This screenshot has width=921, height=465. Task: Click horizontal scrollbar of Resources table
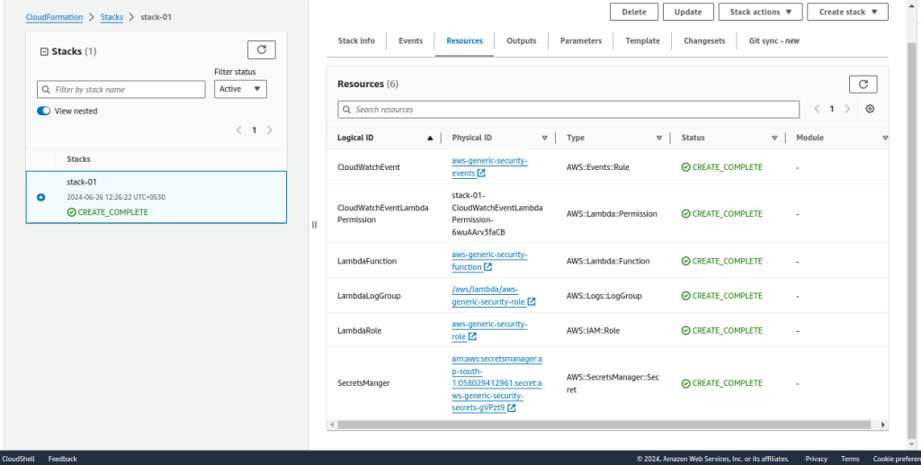pos(604,424)
